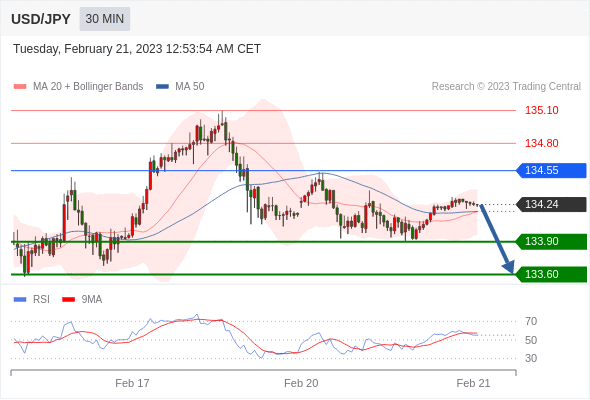This screenshot has height=400, width=590.
Task: Click the Feb 20 date axis label
Action: [x=301, y=383]
